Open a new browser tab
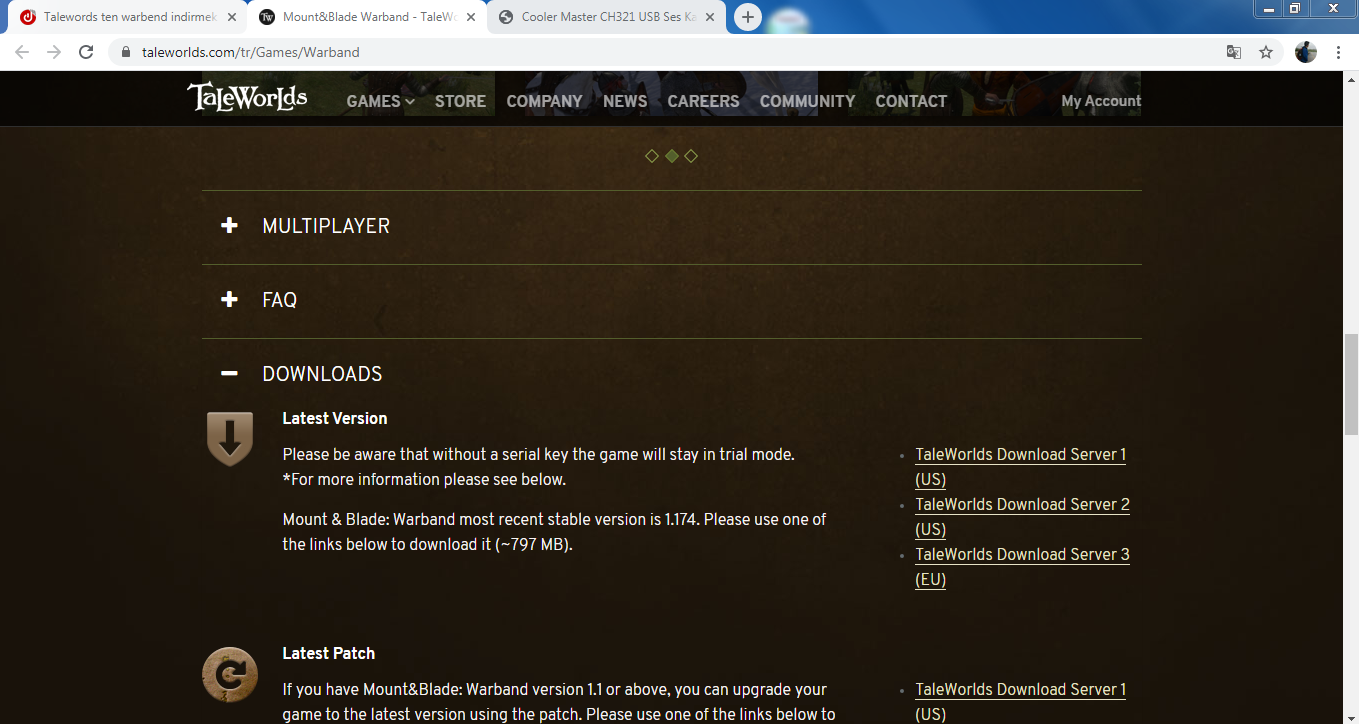This screenshot has height=724, width=1359. pos(747,17)
